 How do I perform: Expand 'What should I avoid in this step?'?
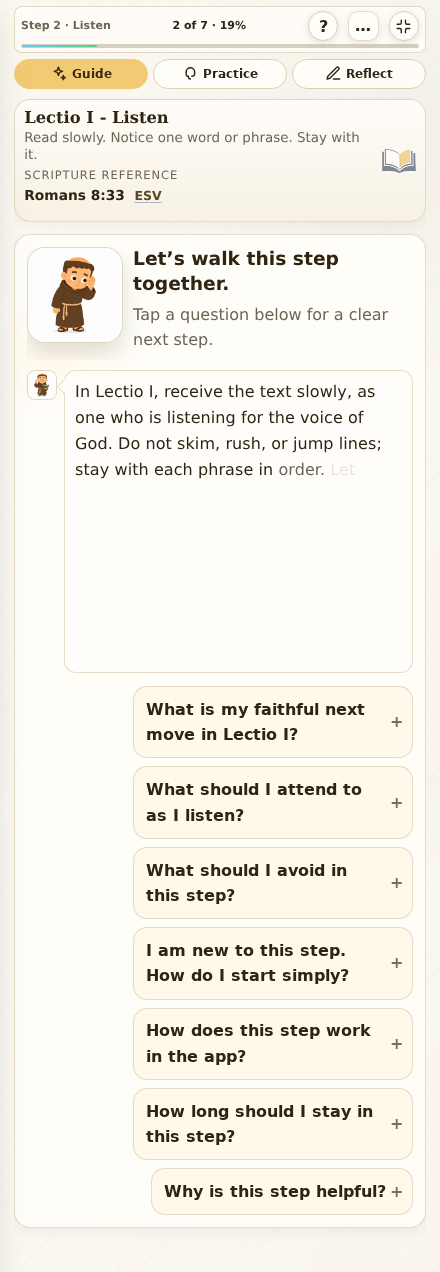tap(273, 883)
